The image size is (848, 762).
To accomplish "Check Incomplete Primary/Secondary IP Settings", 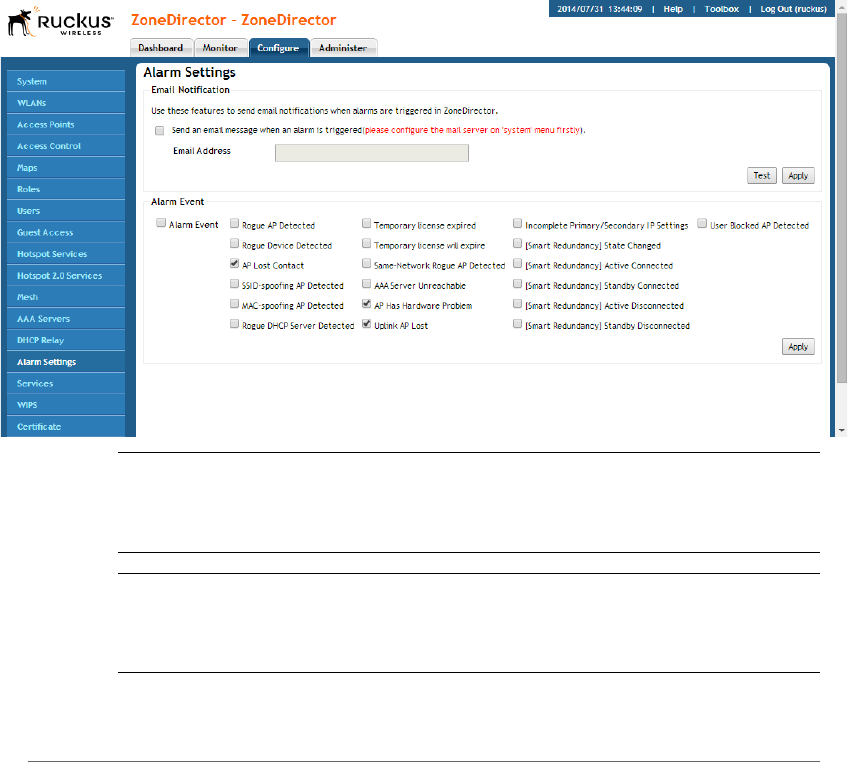I will point(517,223).
